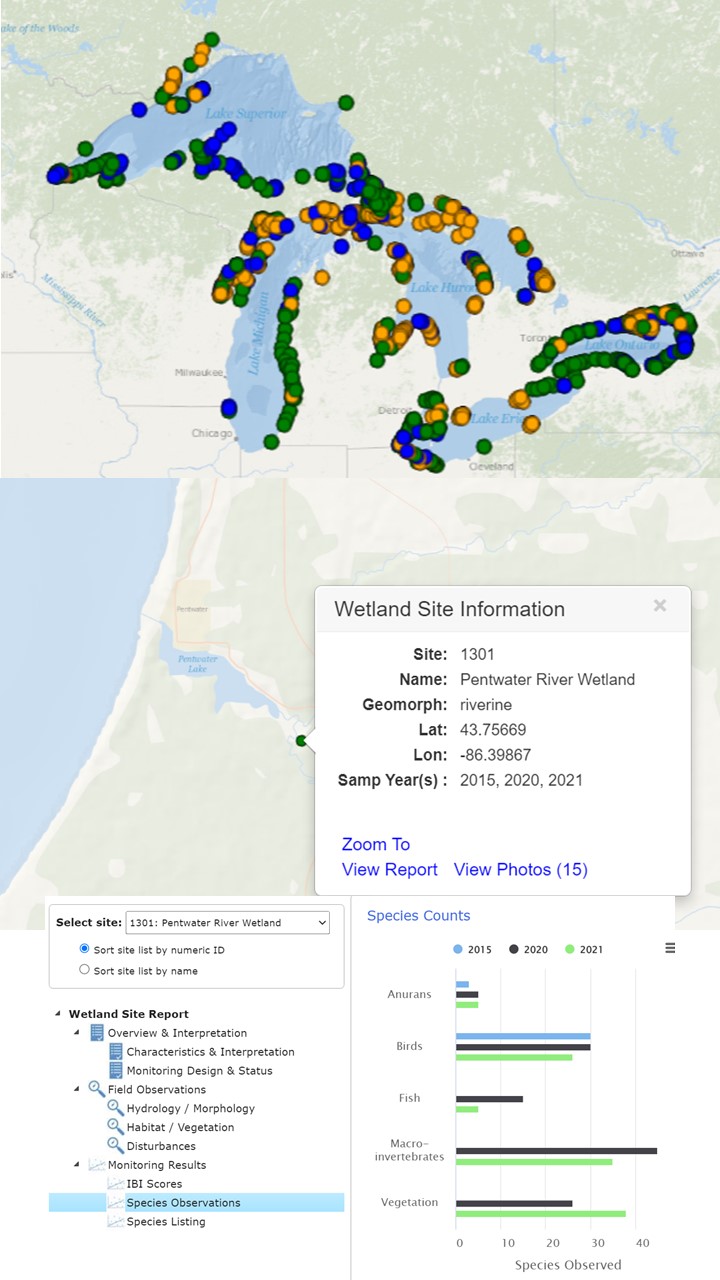720x1280 pixels.
Task: Select 'Sort site list by name' option
Action: point(84,970)
